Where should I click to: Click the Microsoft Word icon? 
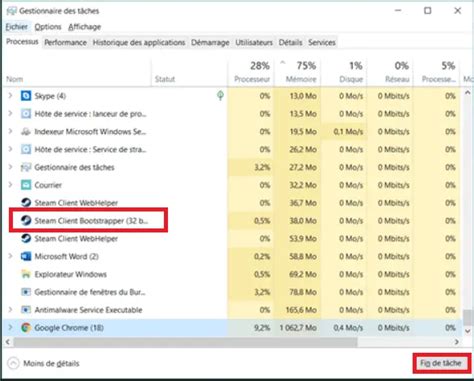(26, 256)
